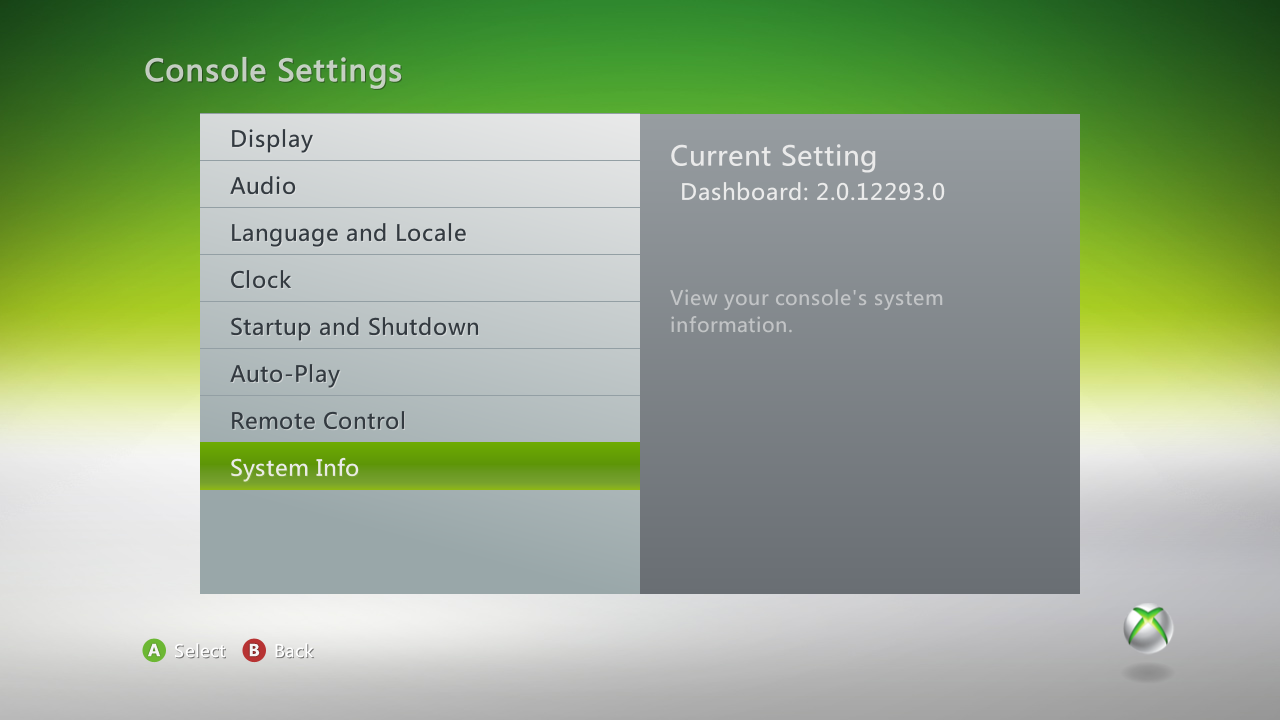Click the green A button icon

(x=154, y=650)
